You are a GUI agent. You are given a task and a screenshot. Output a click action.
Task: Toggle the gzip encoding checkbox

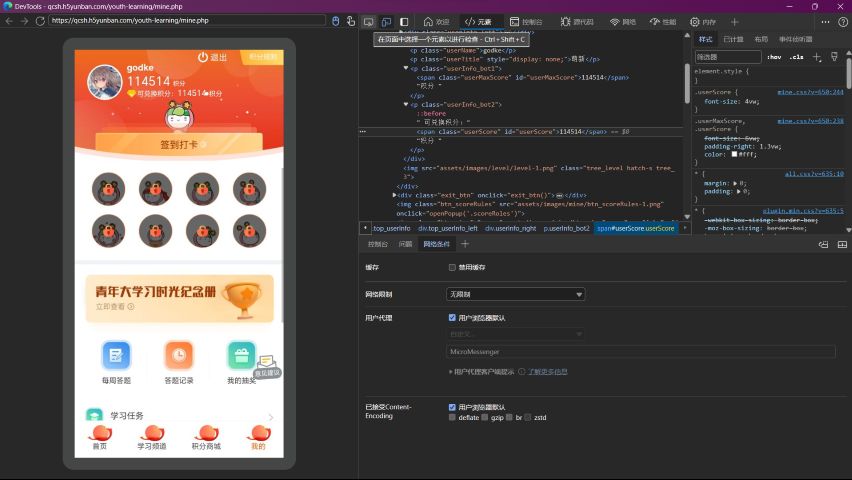click(485, 417)
